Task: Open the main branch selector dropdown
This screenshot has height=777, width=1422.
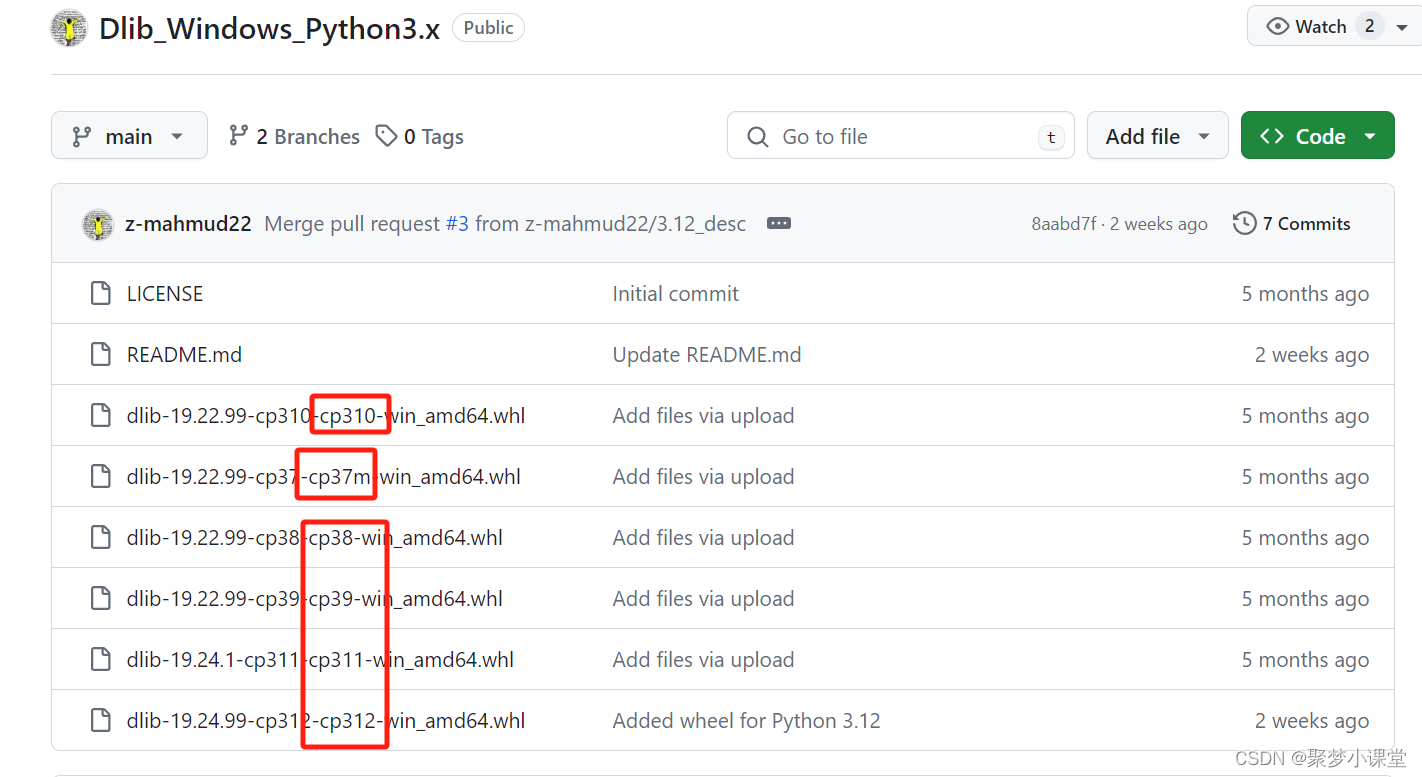Action: click(129, 135)
